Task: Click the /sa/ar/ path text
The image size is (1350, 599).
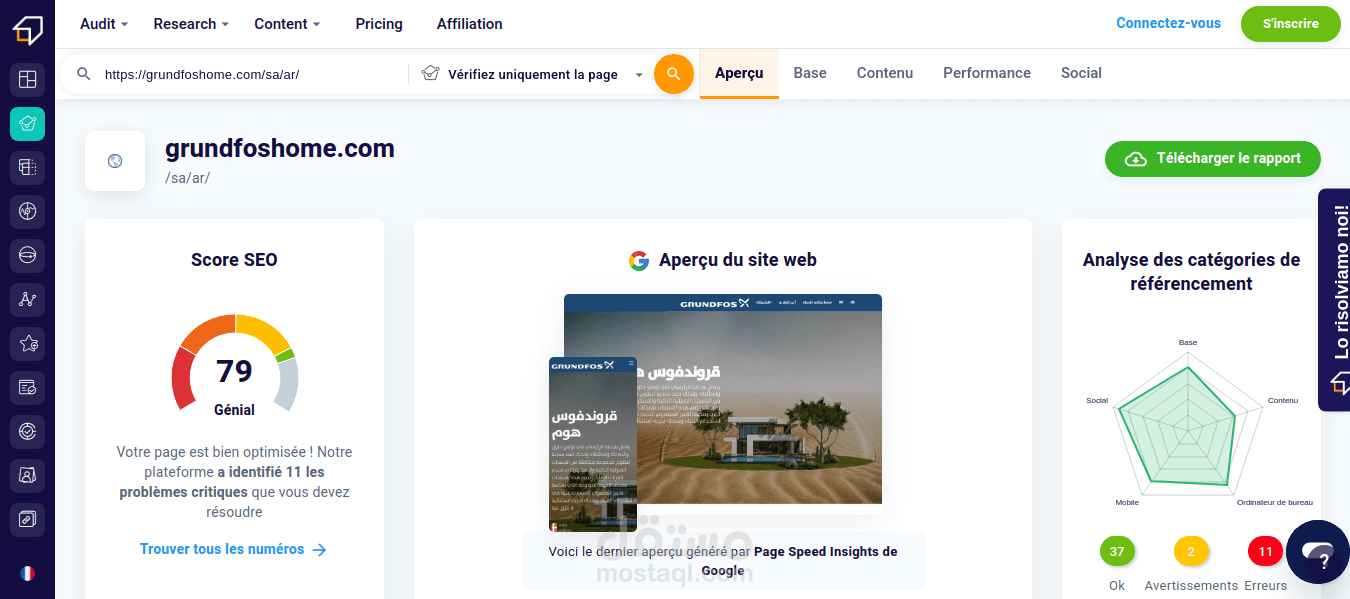Action: click(187, 178)
